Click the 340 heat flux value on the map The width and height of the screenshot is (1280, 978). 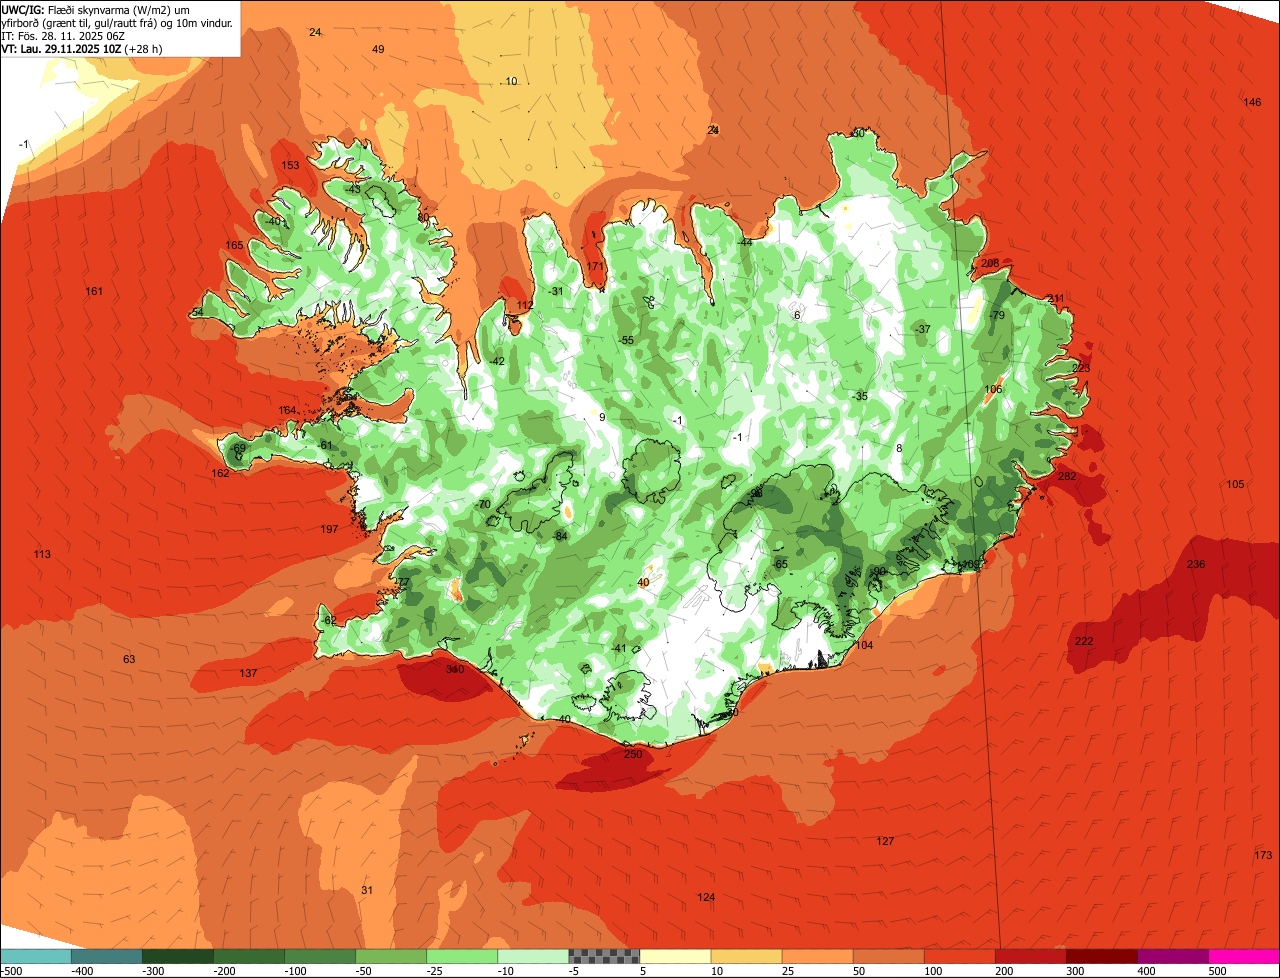pyautogui.click(x=455, y=670)
